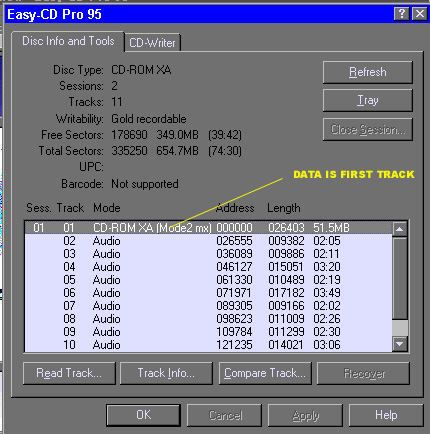Click the Mode column header
This screenshot has height=434, width=430.
(x=107, y=208)
